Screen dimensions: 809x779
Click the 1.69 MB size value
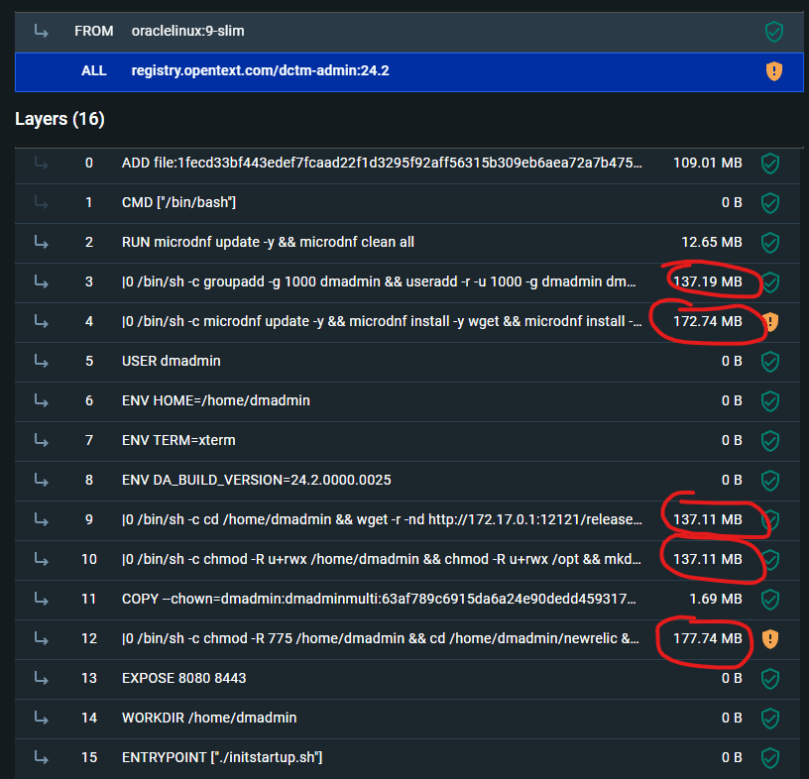point(716,599)
